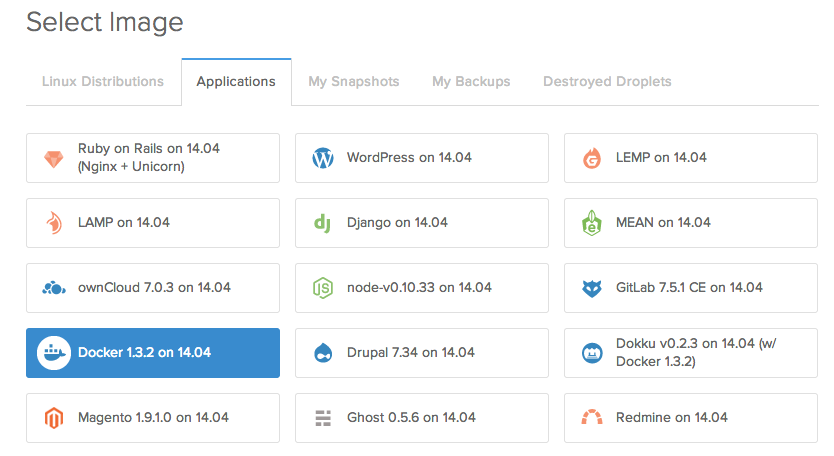Click the MEAN stack green icon
The width and height of the screenshot is (834, 456).
pos(591,223)
